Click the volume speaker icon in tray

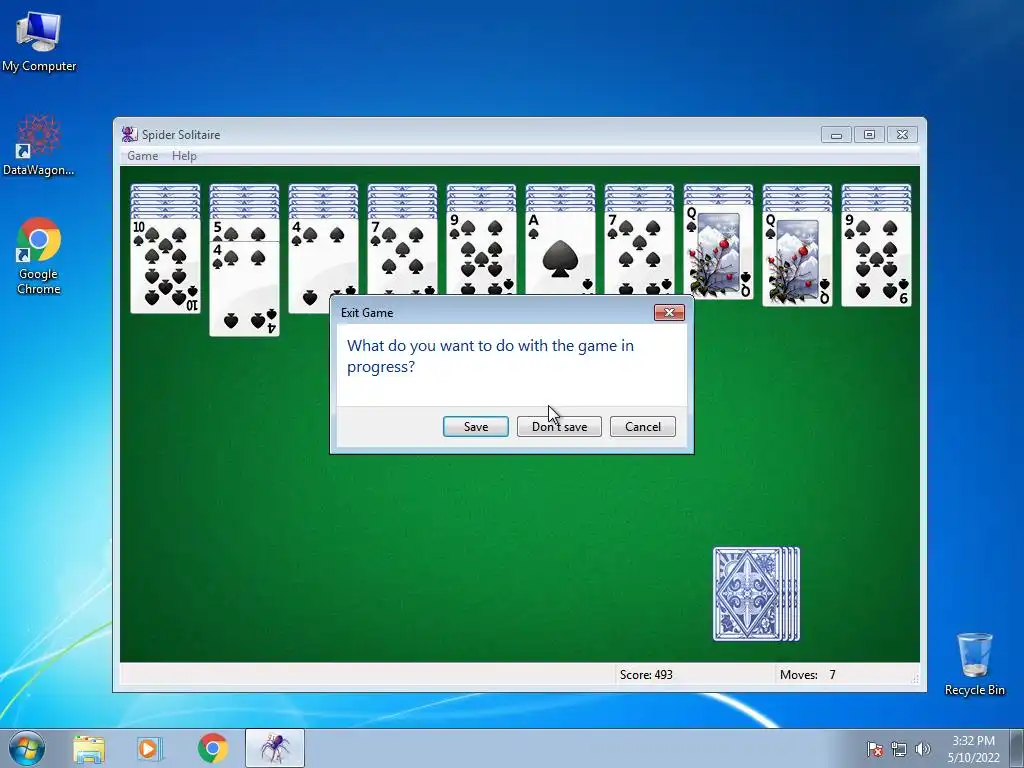pos(923,749)
